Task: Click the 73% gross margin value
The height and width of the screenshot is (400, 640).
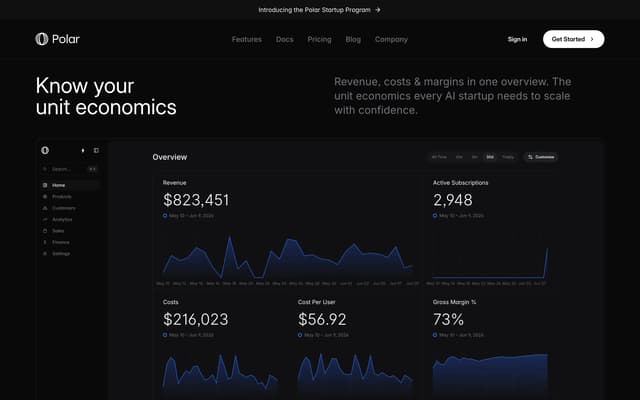Action: pos(448,319)
